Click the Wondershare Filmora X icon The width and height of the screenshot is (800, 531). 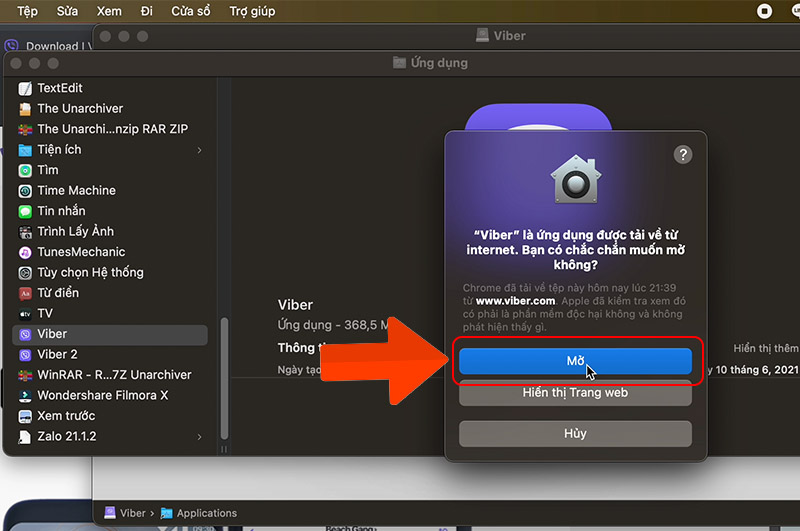[25, 396]
